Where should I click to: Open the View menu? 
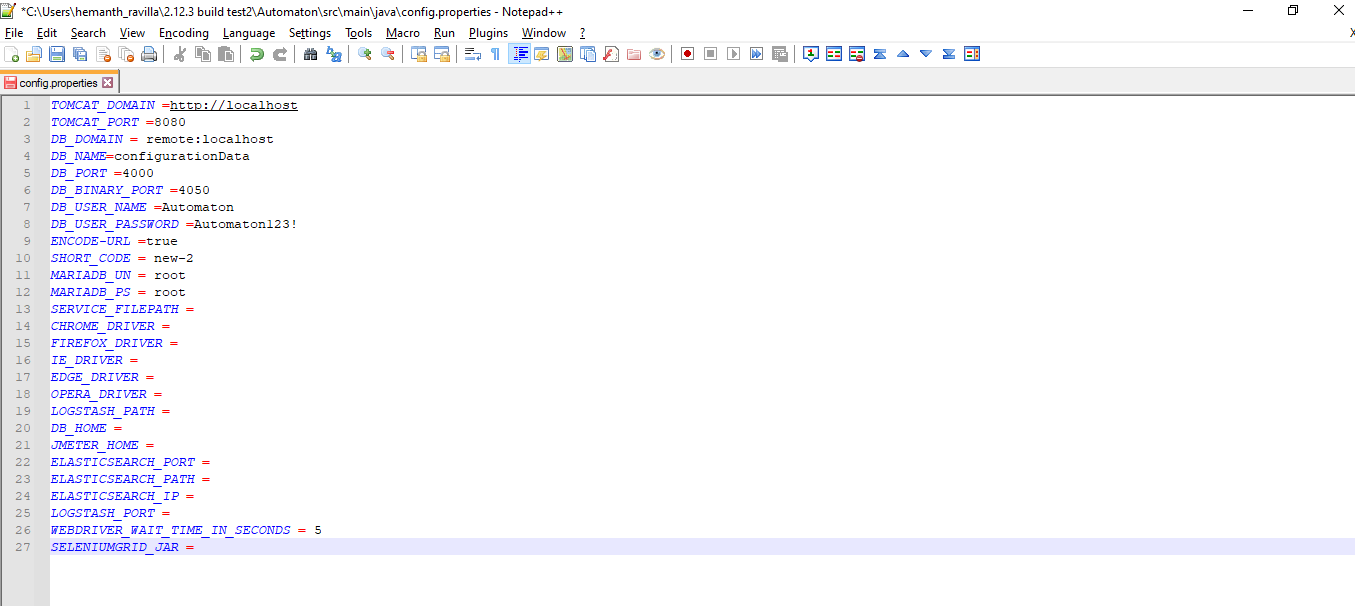(x=132, y=33)
